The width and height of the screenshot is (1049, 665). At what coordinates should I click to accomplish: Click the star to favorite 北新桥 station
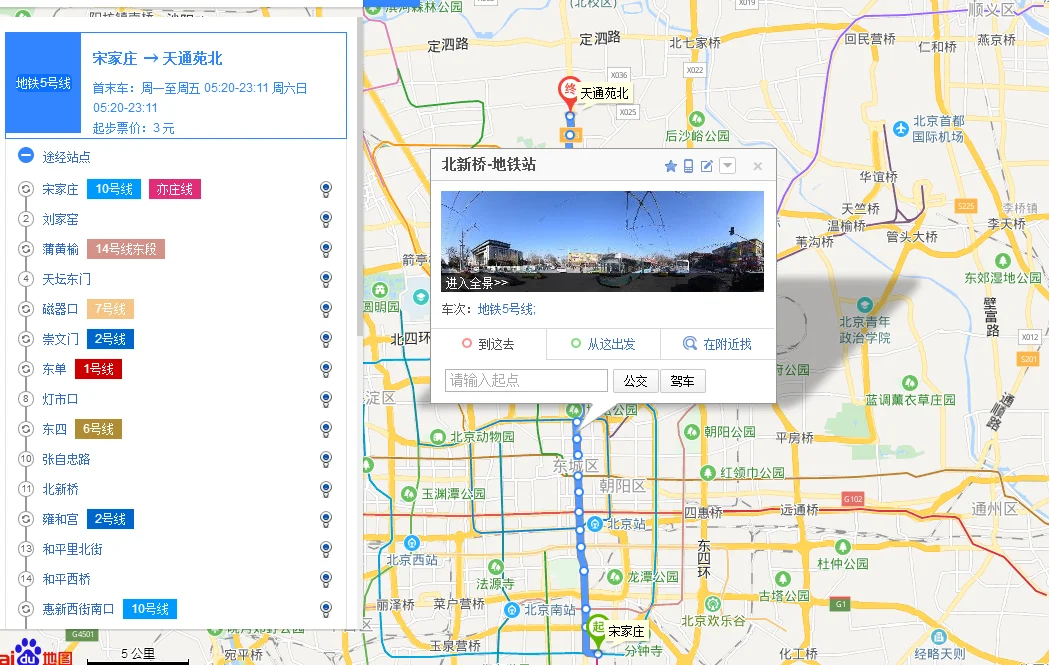[671, 166]
